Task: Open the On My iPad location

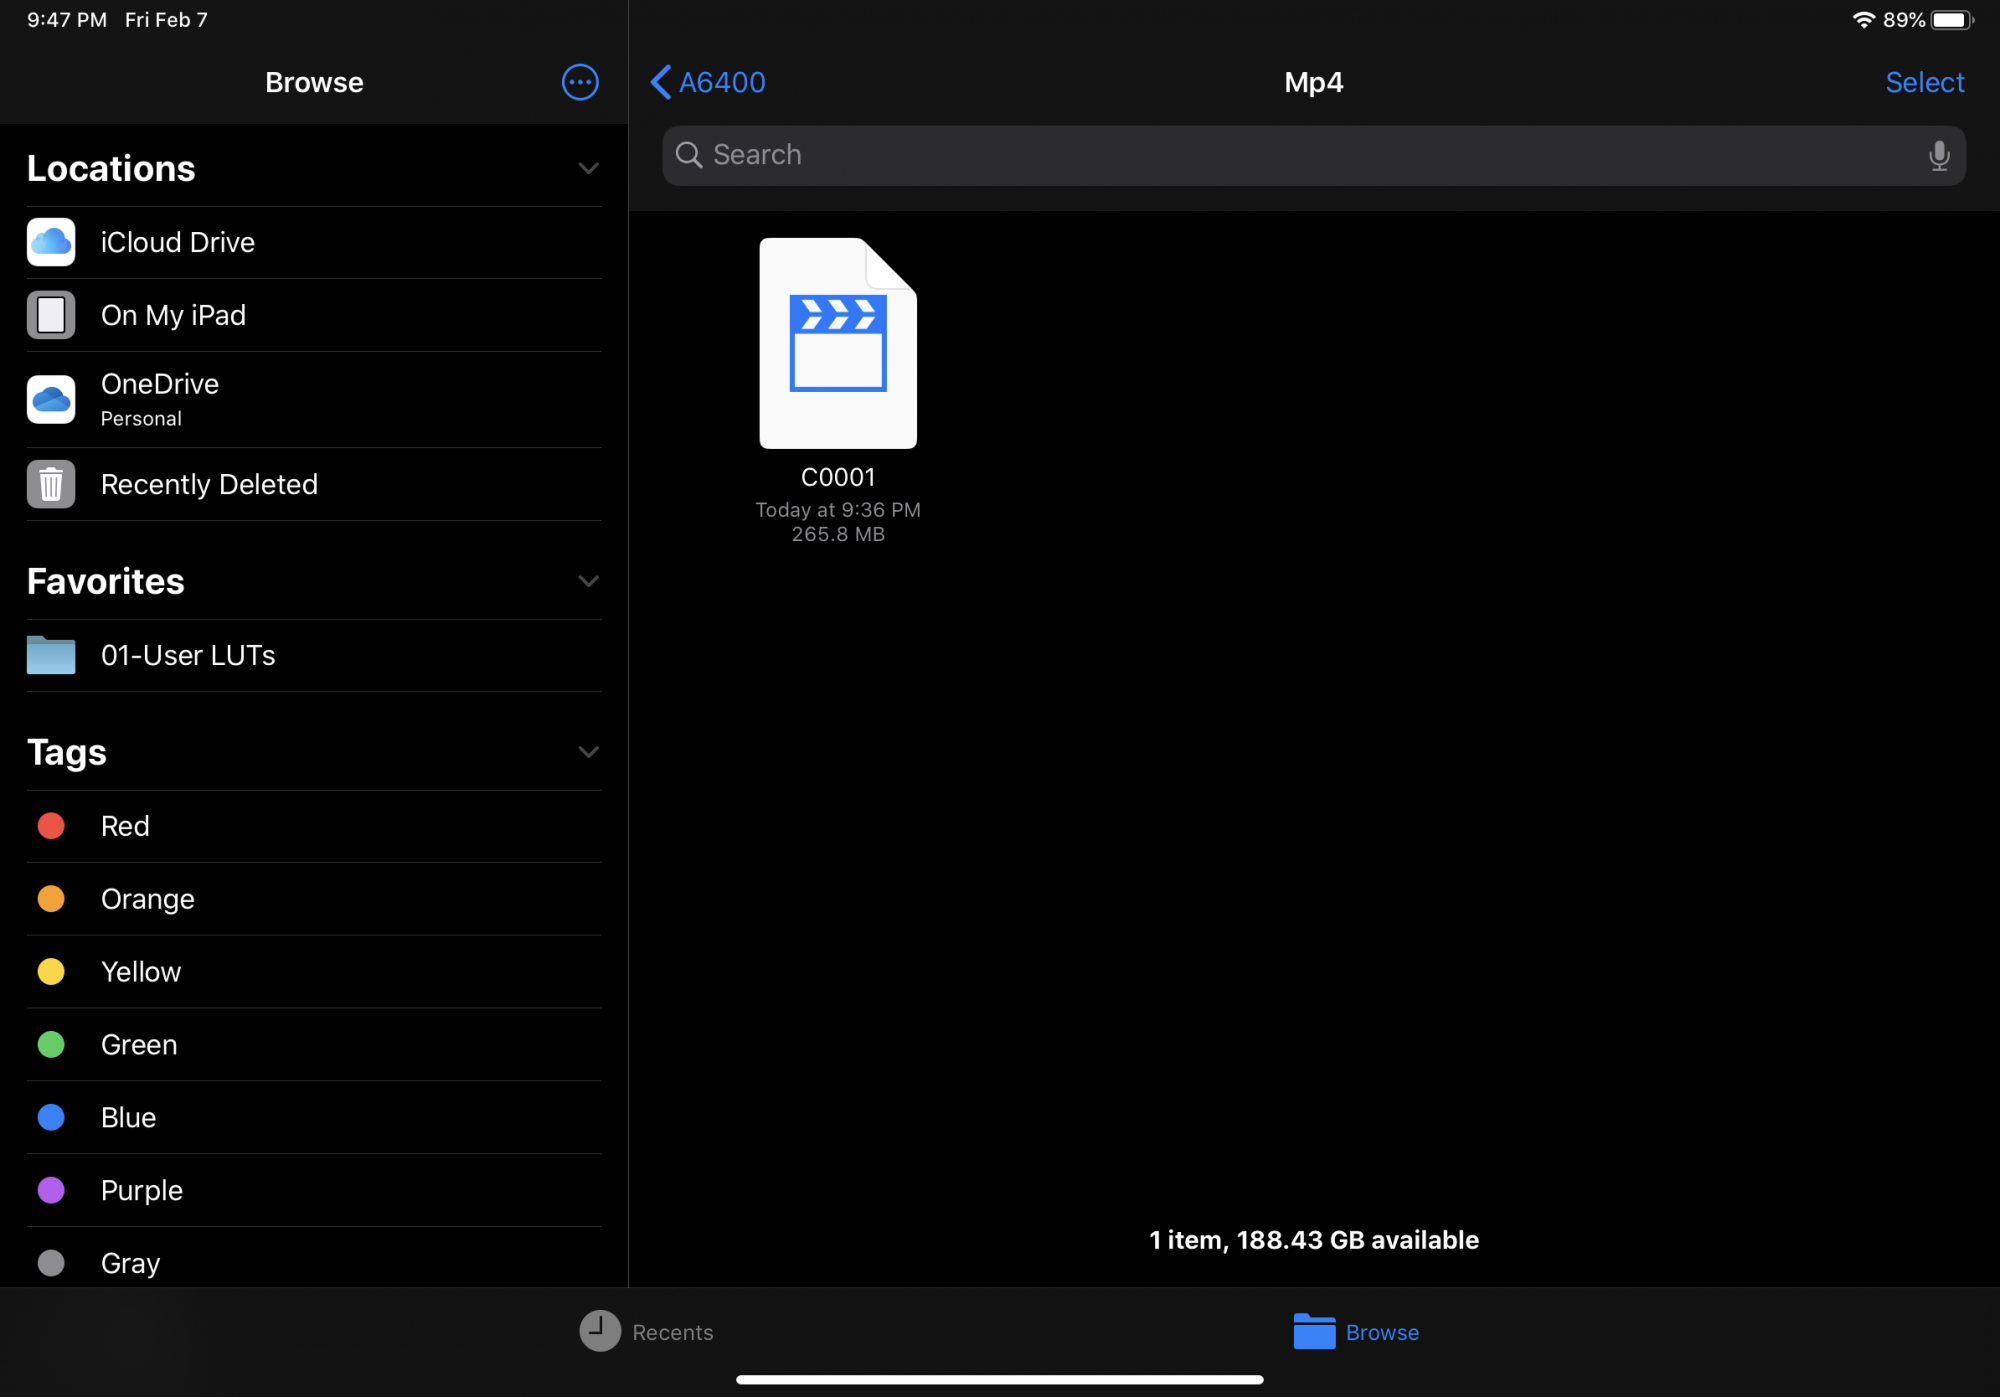Action: pos(173,315)
